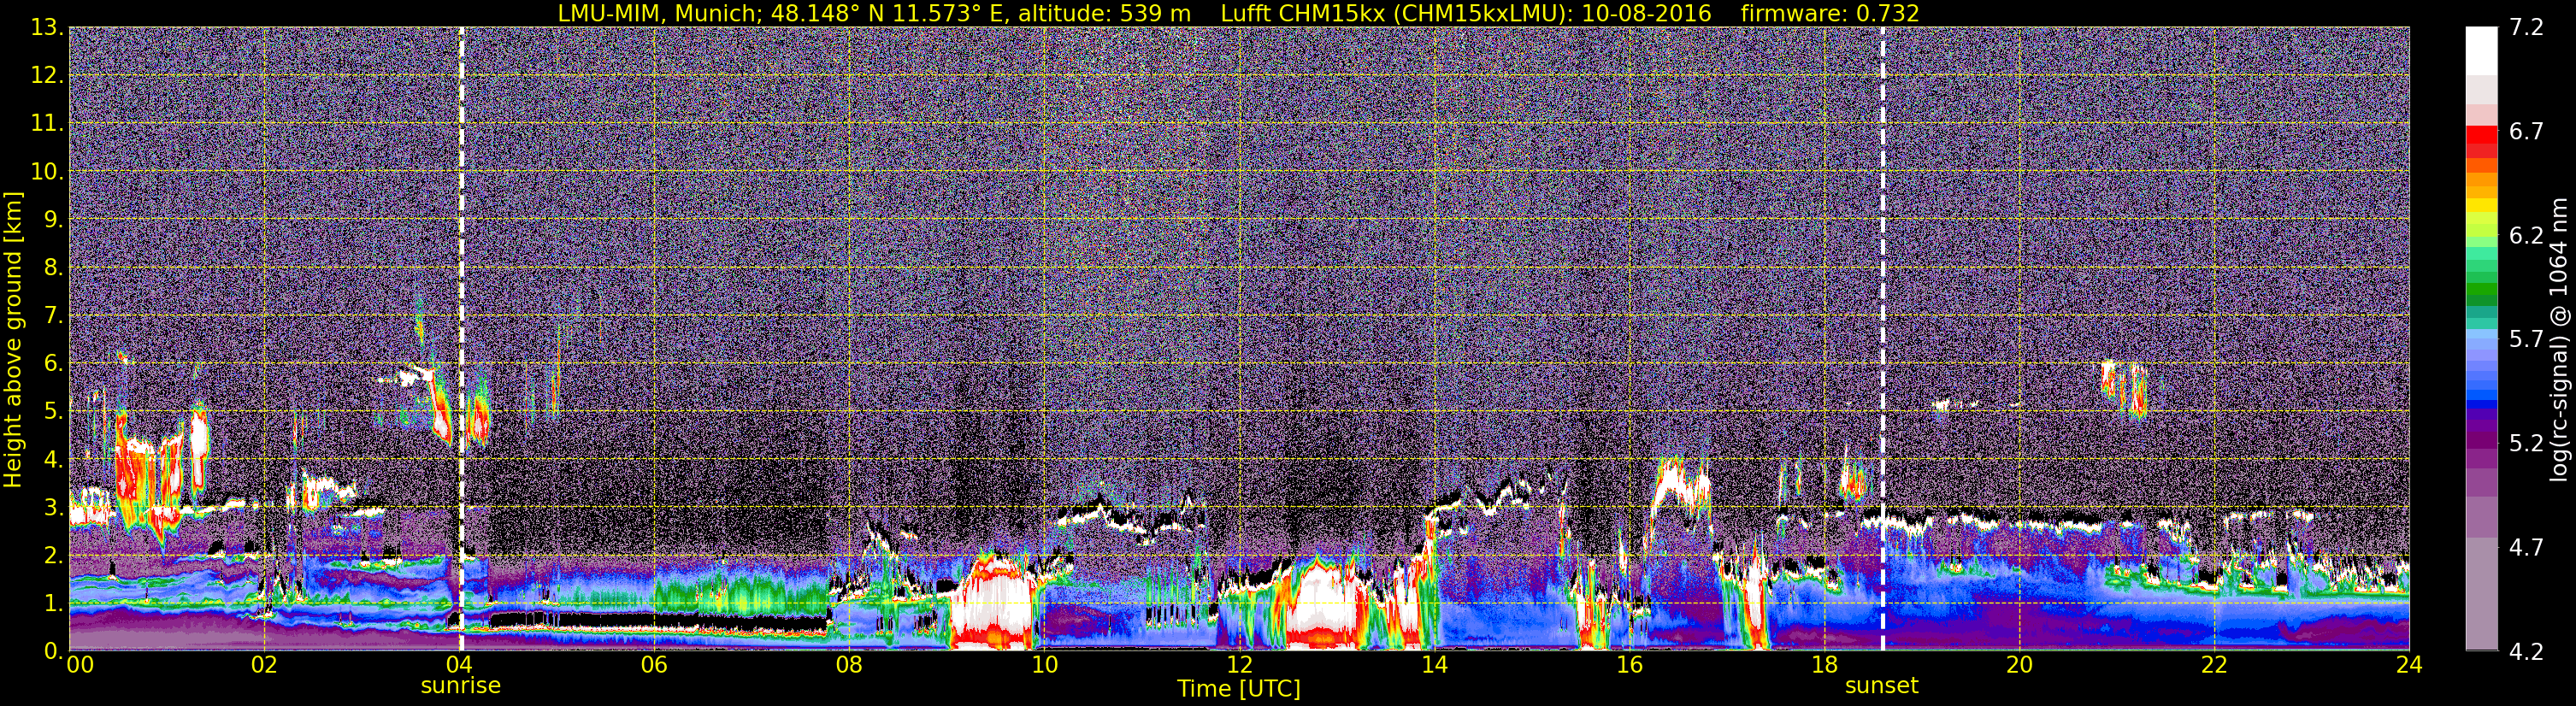Click the cloud feature at 4 km near 16:30 UTC
2576x706 pixels.
[1681, 486]
